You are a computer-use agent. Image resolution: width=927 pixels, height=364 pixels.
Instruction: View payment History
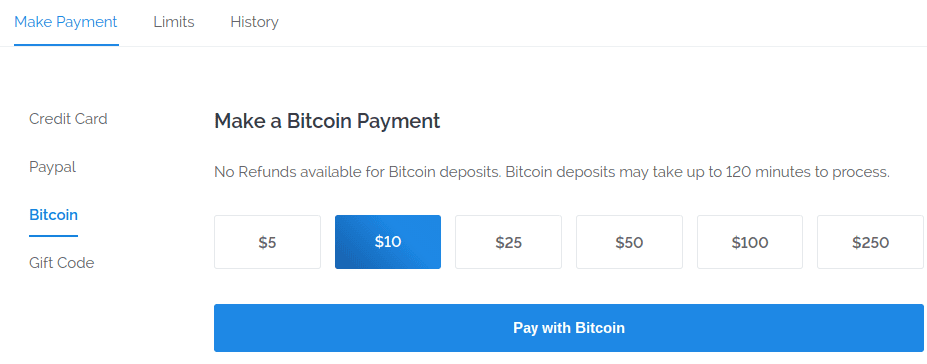click(x=254, y=22)
